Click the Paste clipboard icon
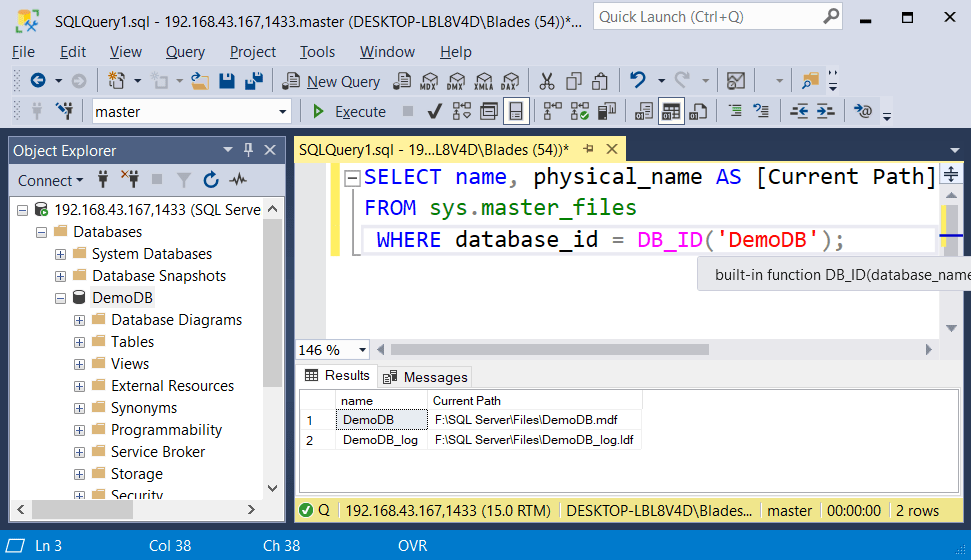The width and height of the screenshot is (971, 560). click(x=600, y=81)
